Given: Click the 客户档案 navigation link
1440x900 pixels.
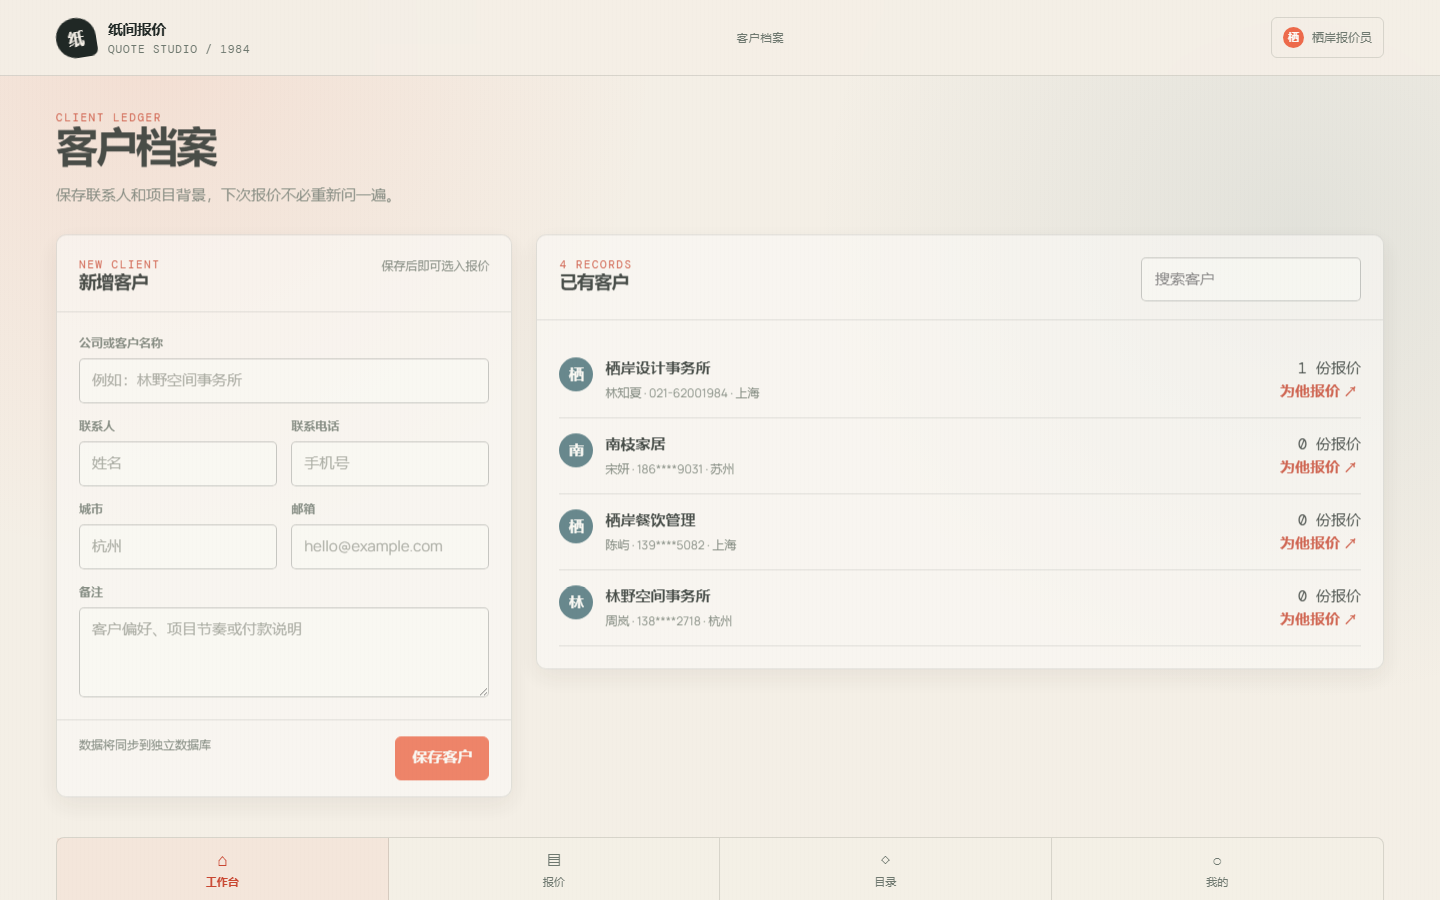Looking at the screenshot, I should 760,38.
